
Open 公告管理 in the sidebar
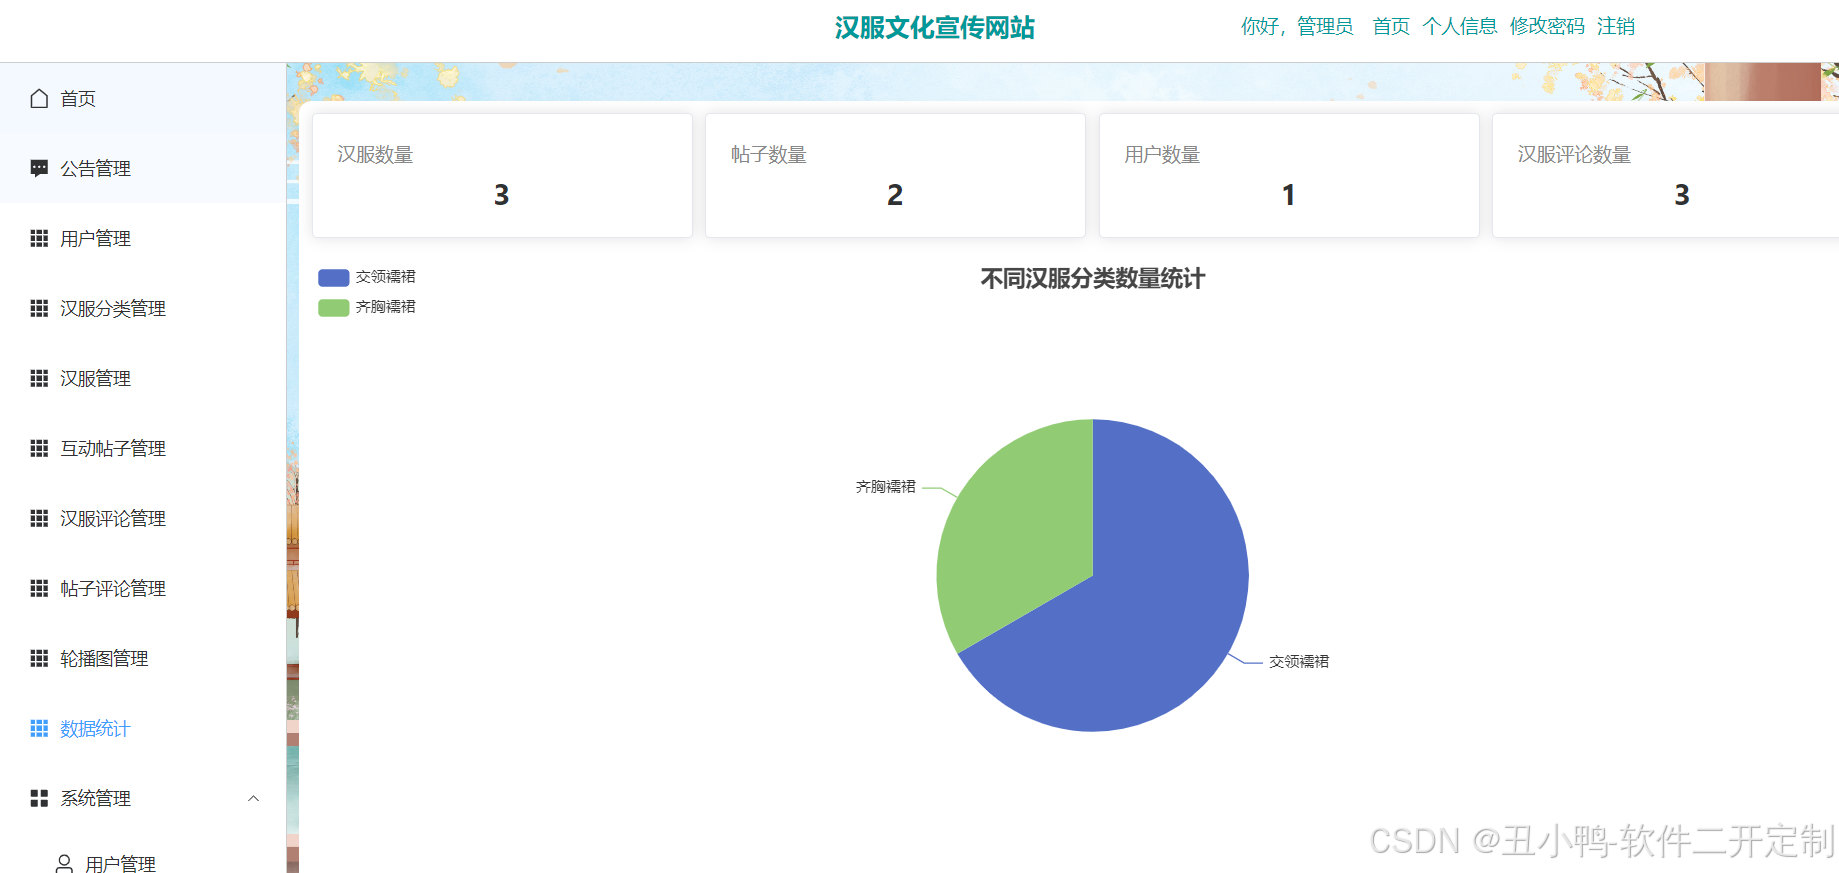143,168
